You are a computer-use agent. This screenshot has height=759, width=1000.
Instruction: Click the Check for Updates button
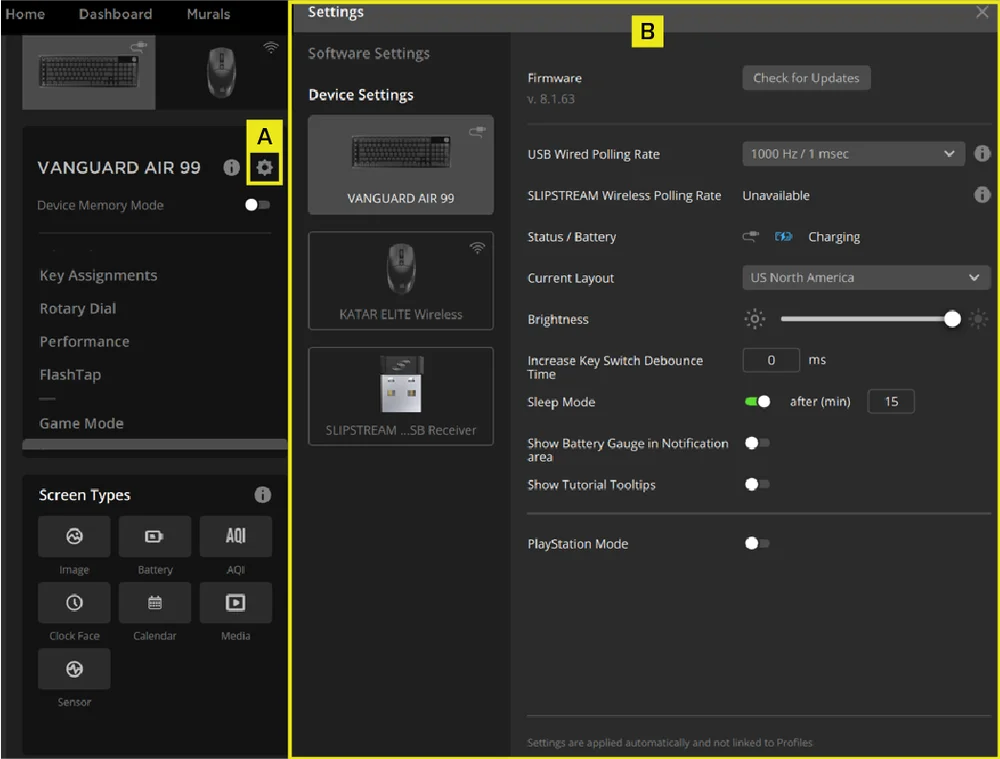(x=806, y=78)
